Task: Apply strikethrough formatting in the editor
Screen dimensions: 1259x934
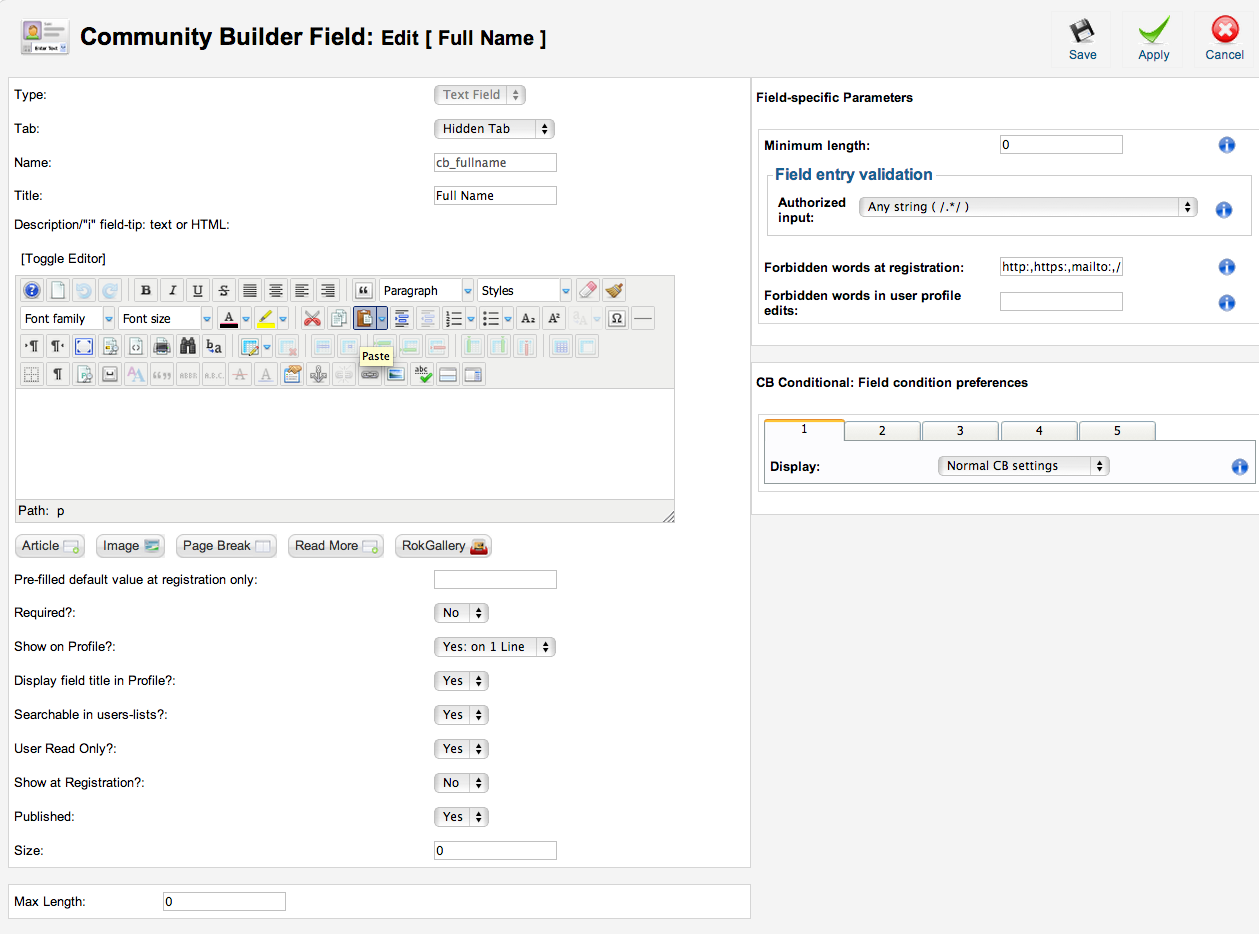Action: click(x=224, y=290)
